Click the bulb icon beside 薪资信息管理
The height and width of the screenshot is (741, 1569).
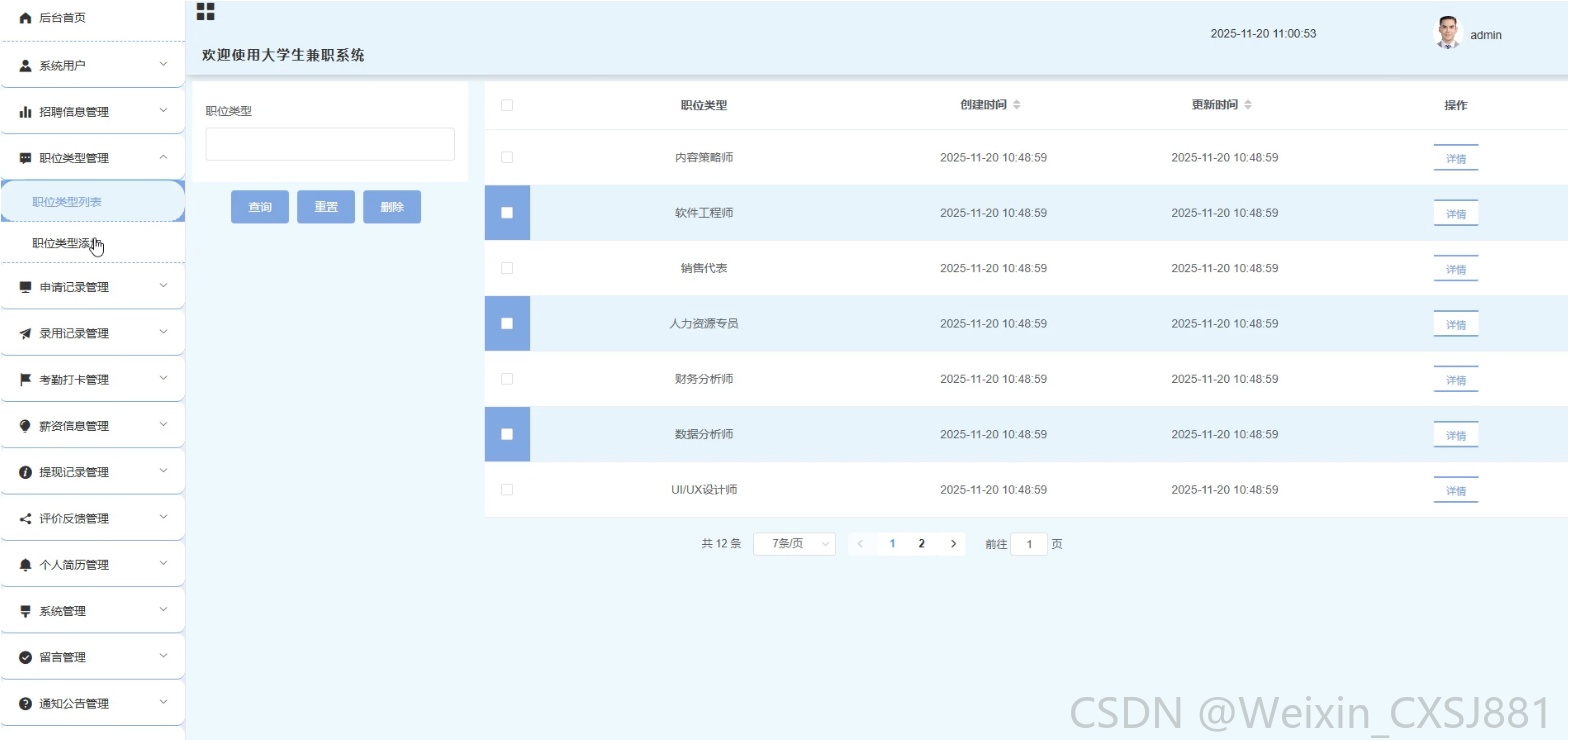click(26, 426)
